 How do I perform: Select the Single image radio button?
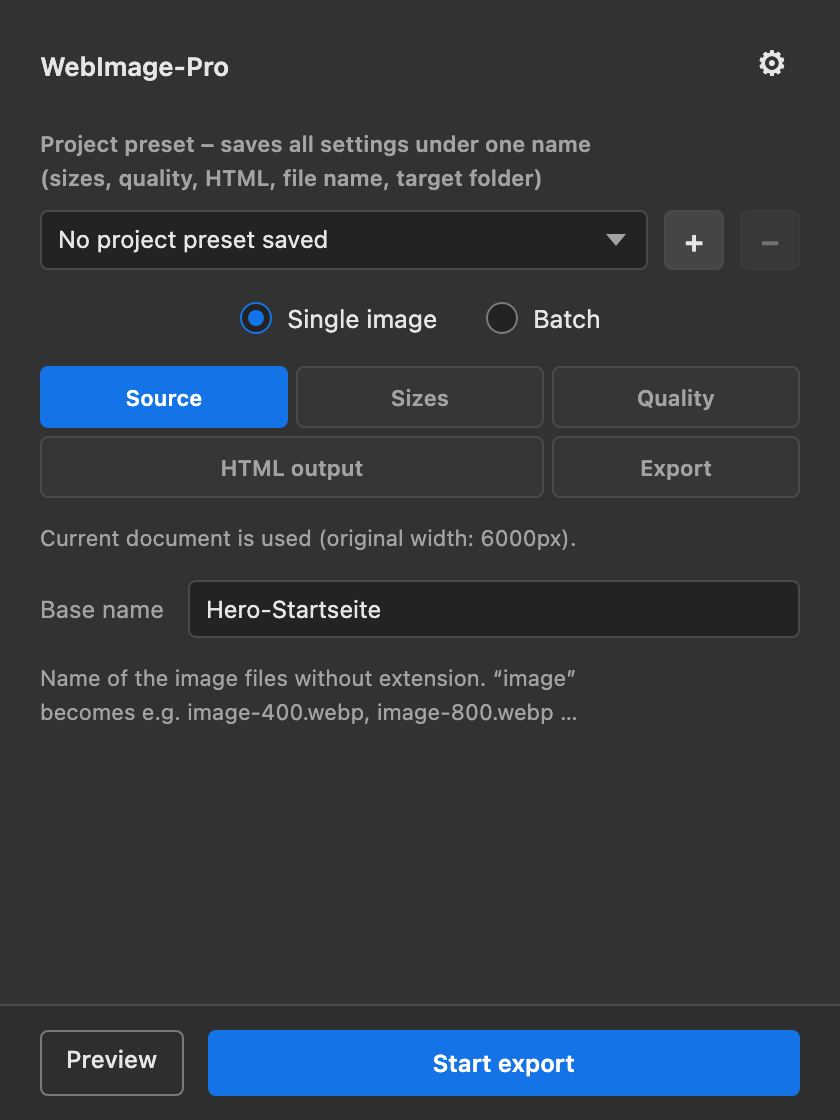point(256,319)
